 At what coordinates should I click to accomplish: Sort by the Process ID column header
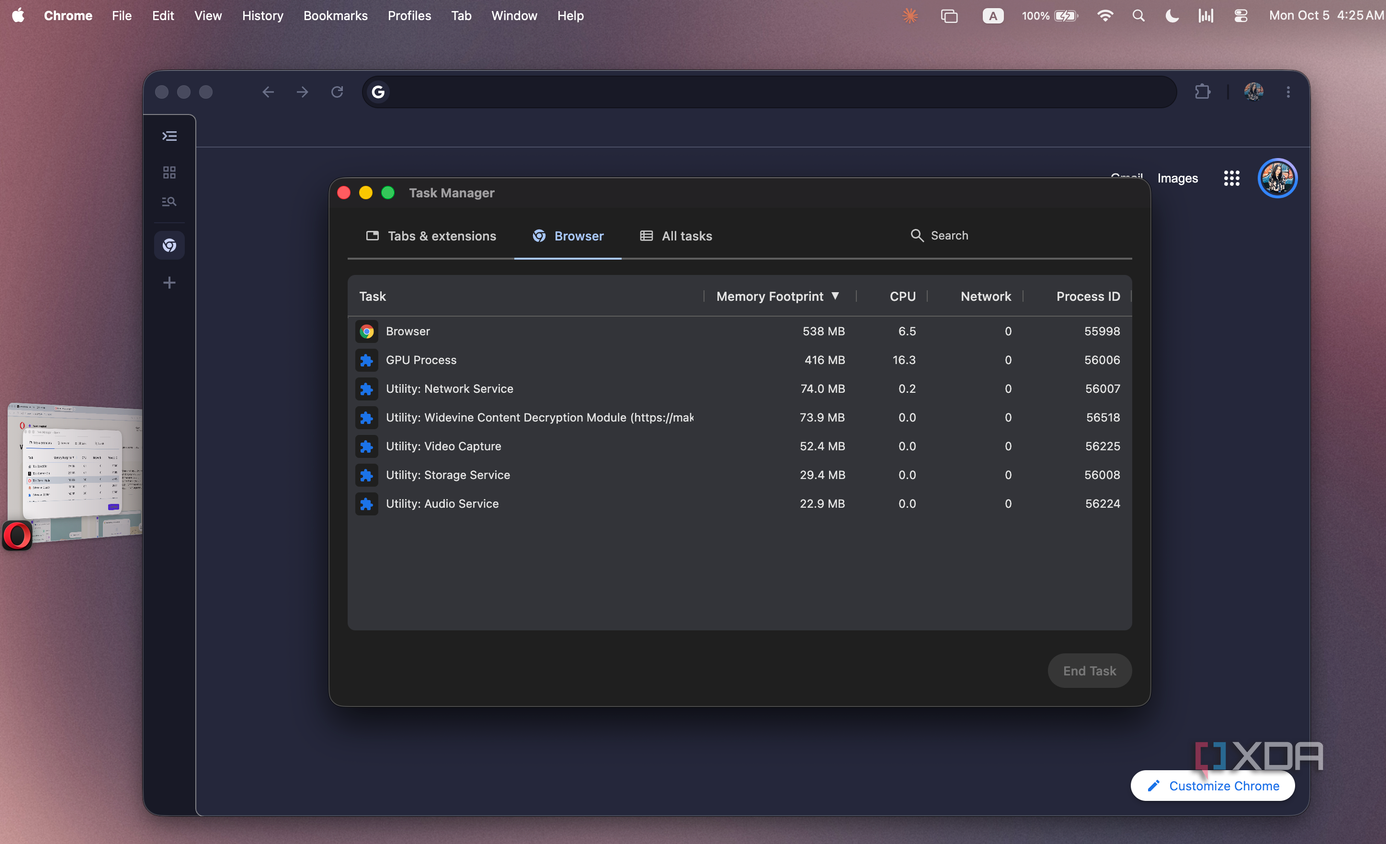pos(1088,296)
